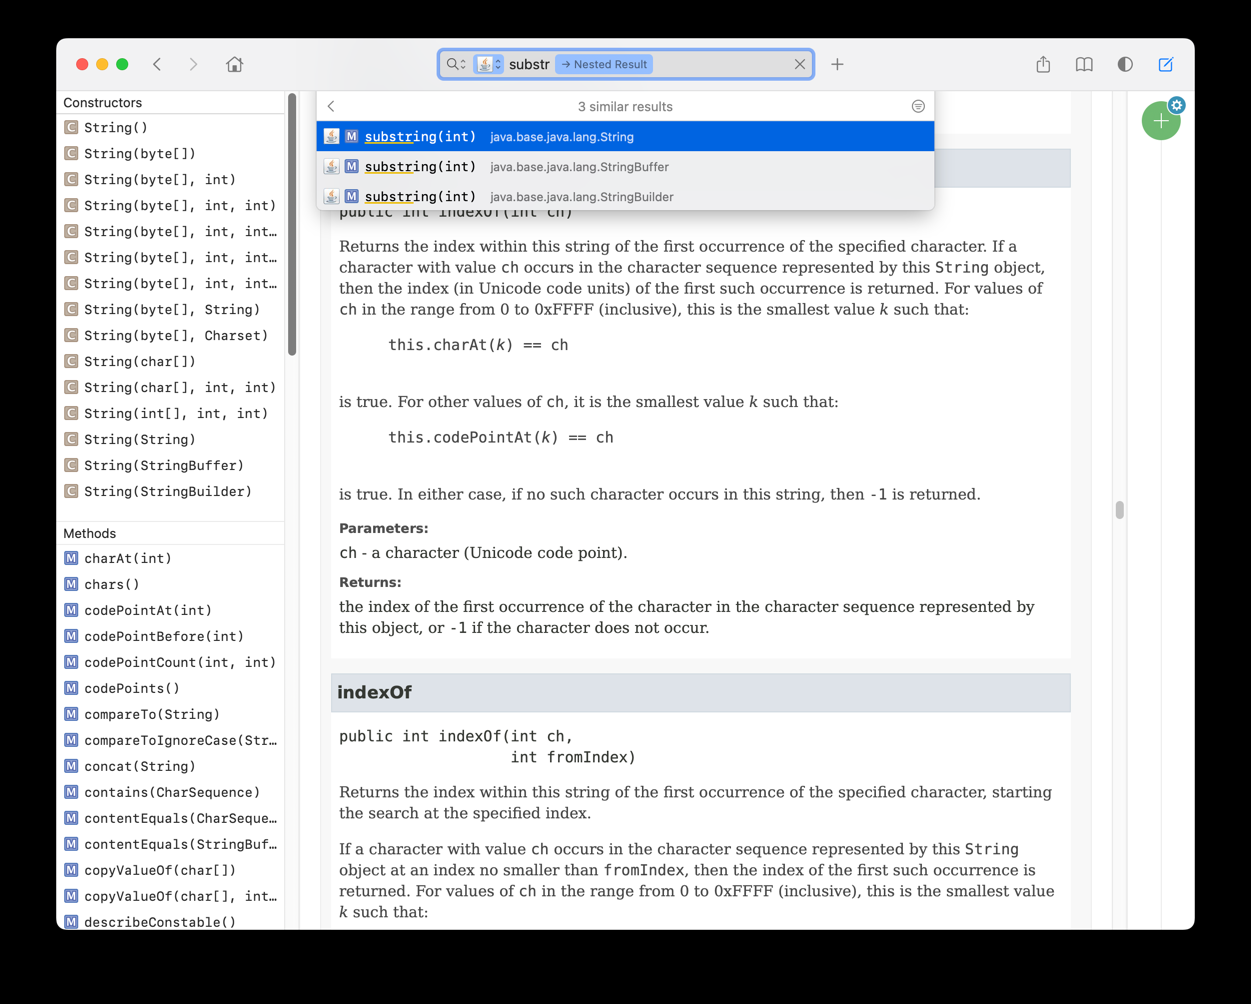
Task: Open the search options magnifier menu
Action: point(456,64)
